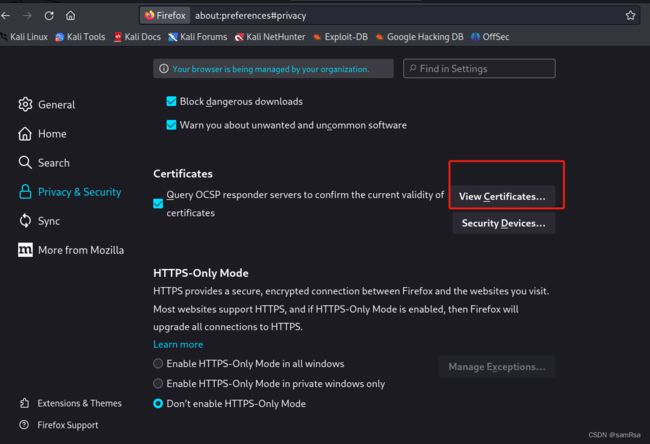Click the View Certificates button
Screen dimensions: 650x444
click(x=502, y=197)
